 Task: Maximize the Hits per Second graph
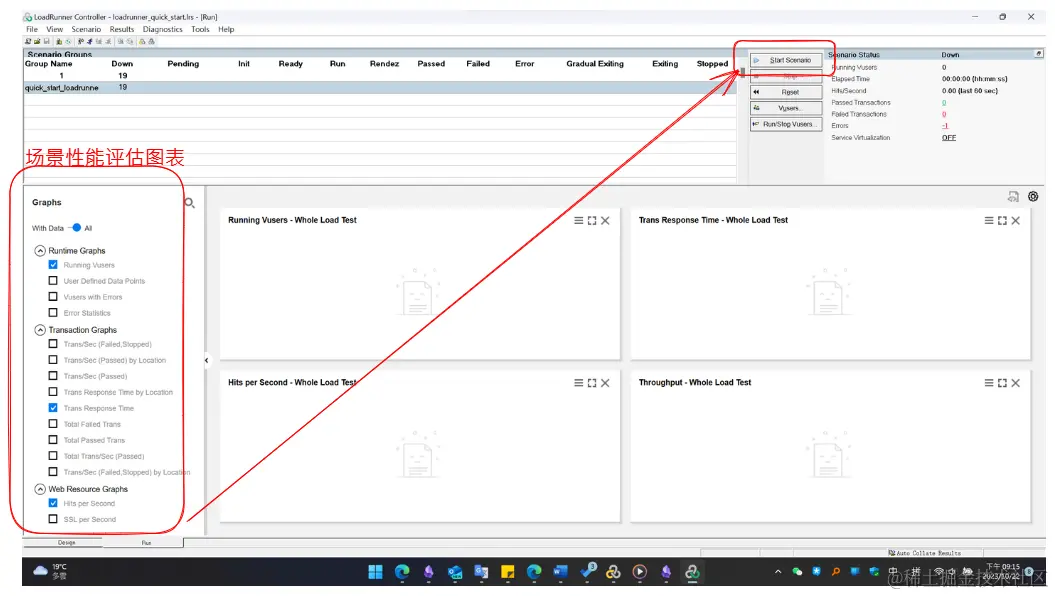(x=592, y=383)
